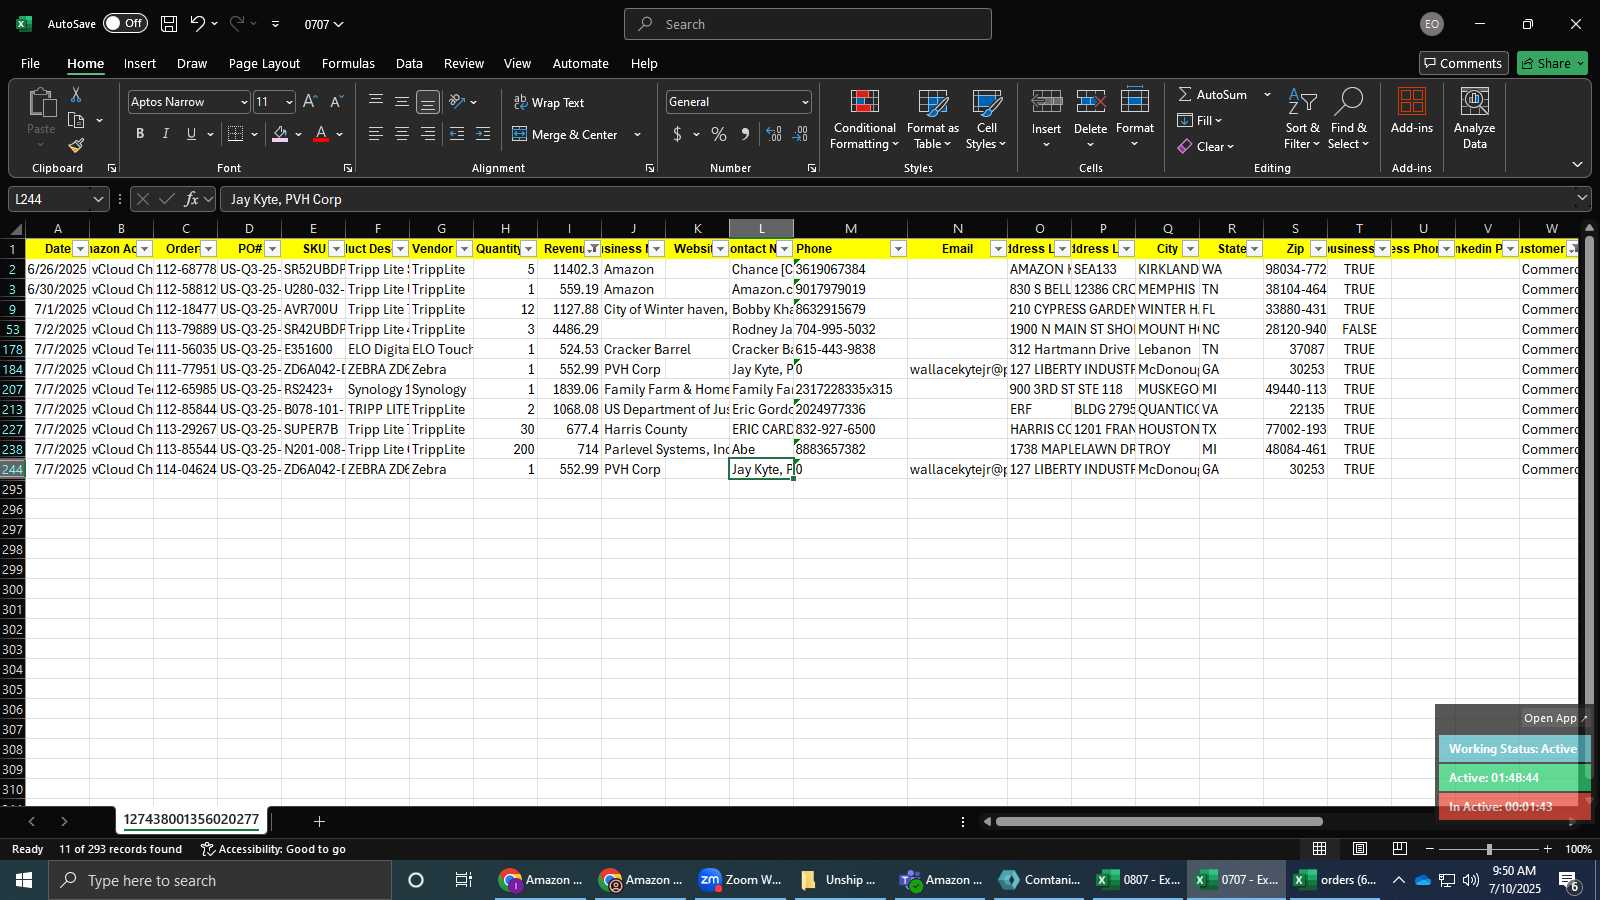
Task: Apply red Font Color swatch
Action: 321,134
